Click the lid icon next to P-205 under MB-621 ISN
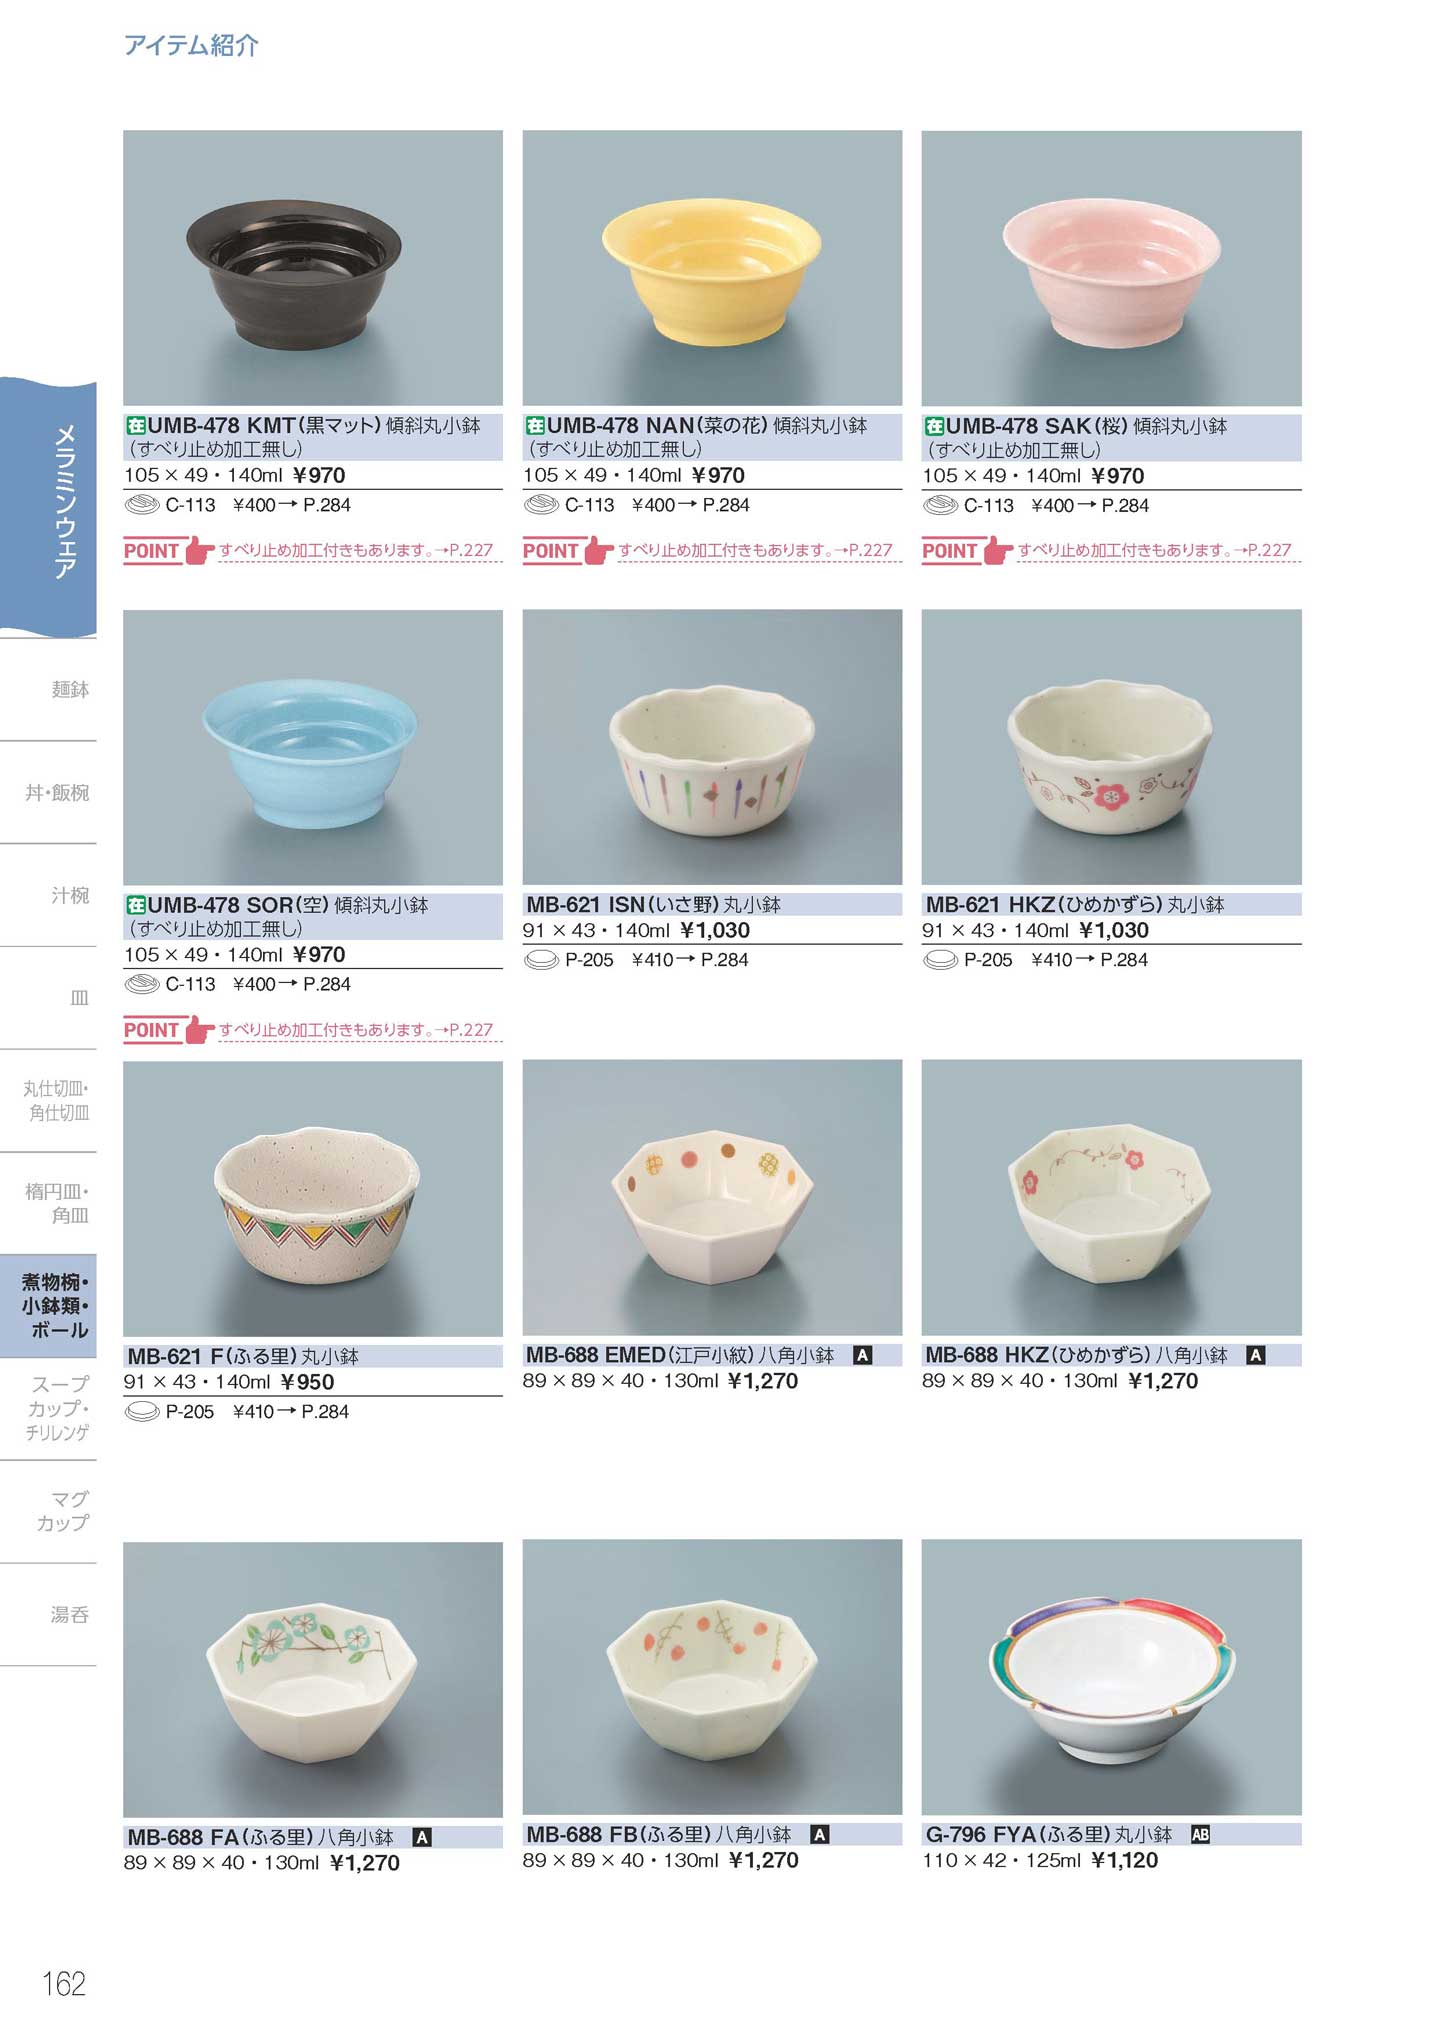 pyautogui.click(x=541, y=960)
